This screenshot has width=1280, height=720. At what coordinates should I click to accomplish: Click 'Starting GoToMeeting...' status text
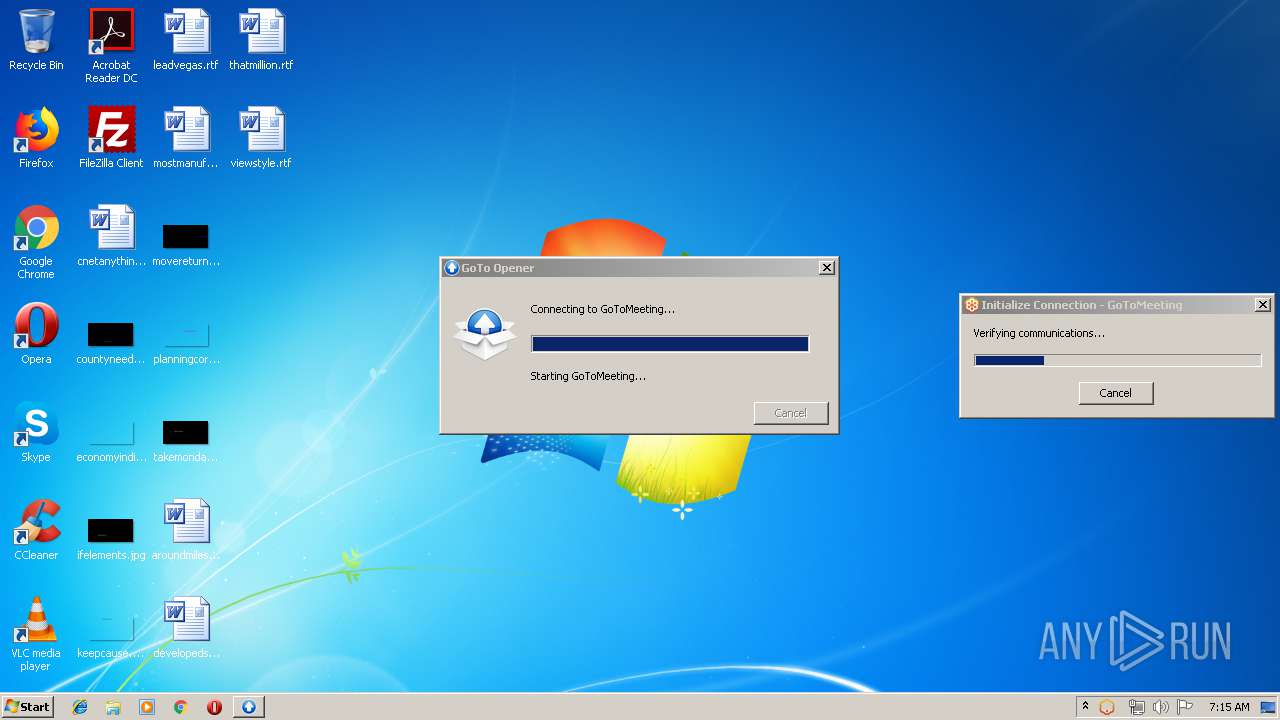point(588,376)
